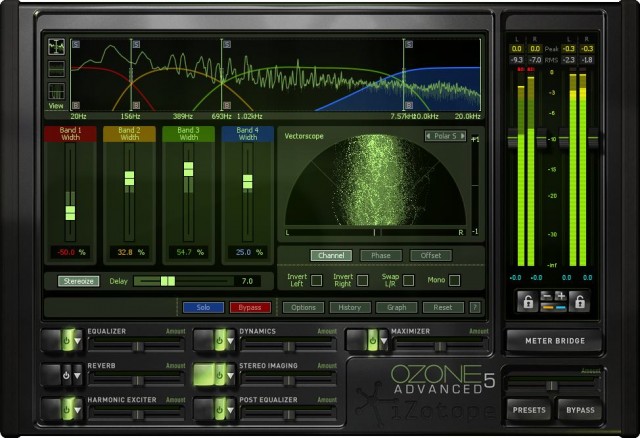Screen dimensions: 640x438
Task: Open the Presets button
Action: (x=530, y=410)
